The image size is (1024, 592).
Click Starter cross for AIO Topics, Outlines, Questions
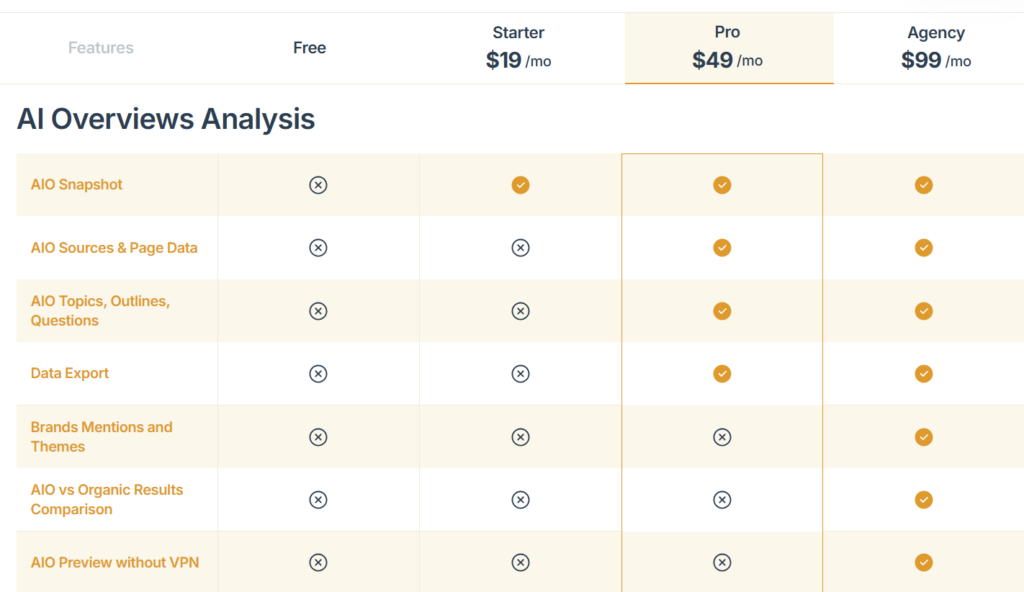(520, 311)
